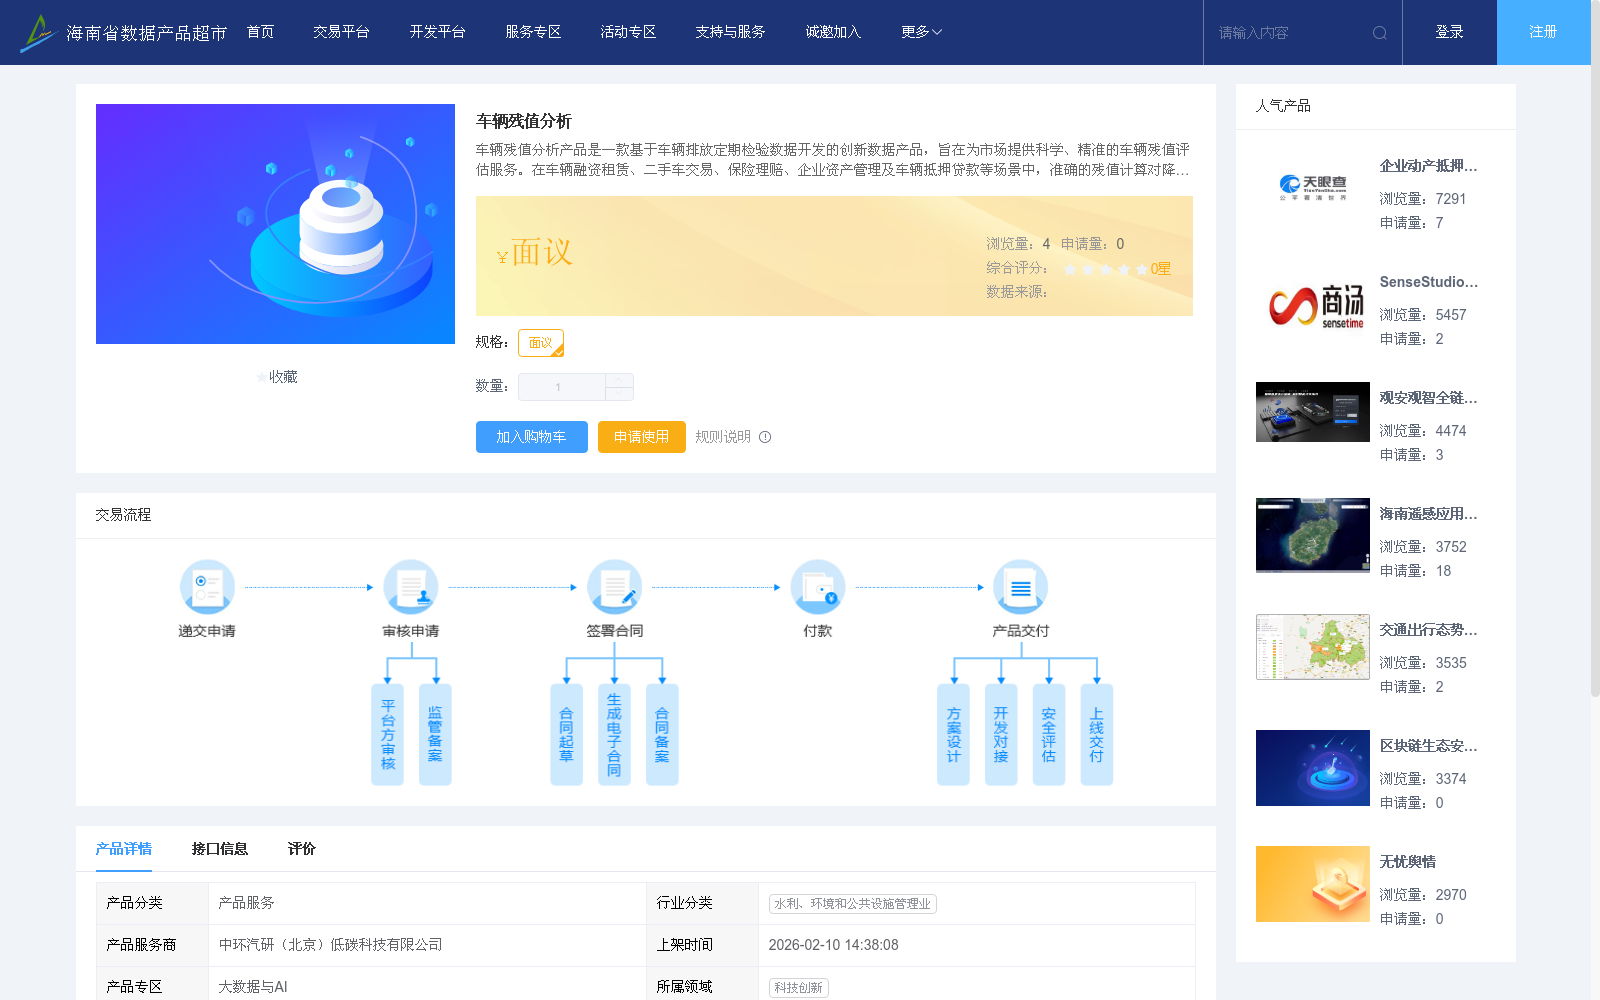Open the 无忧舆情 product thumbnail

point(1313,884)
